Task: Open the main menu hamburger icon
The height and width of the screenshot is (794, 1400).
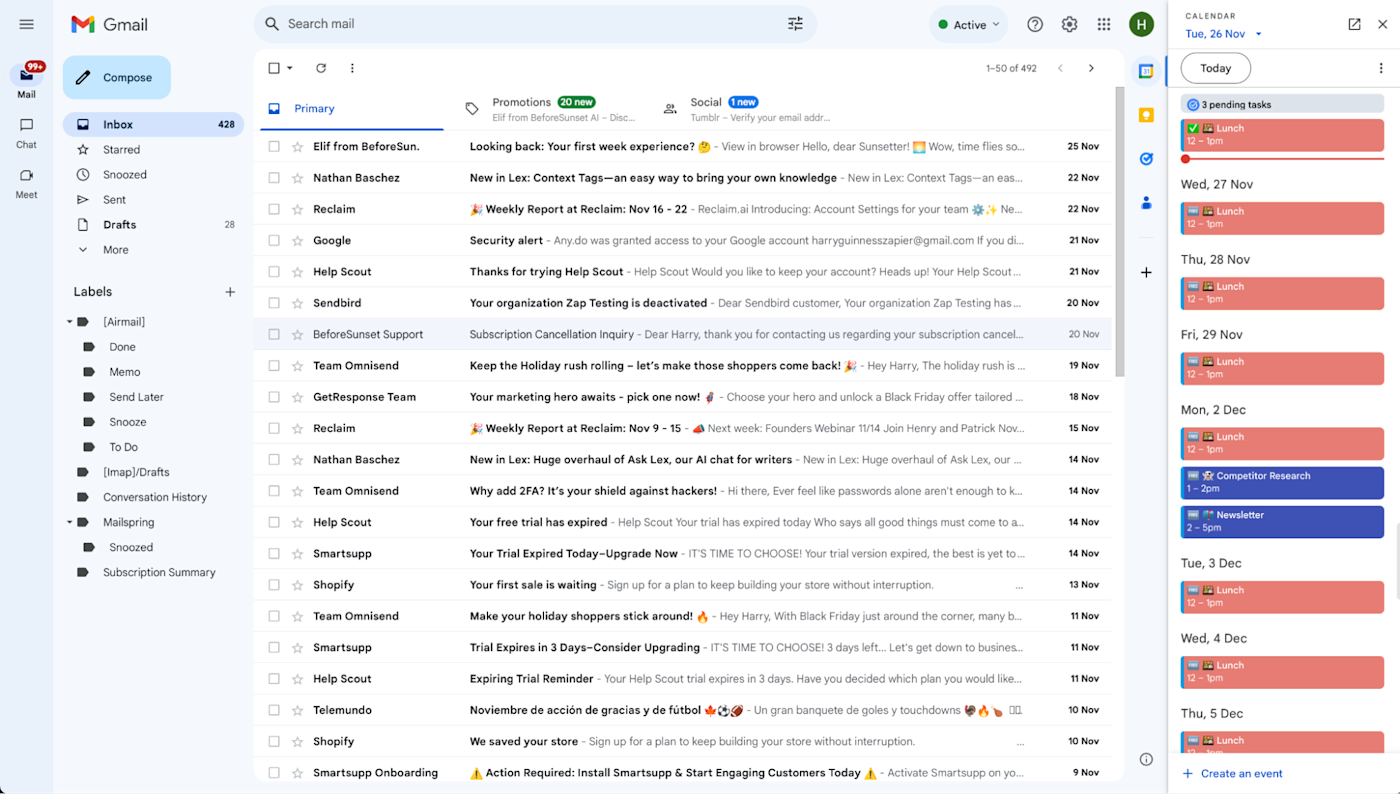Action: pos(26,24)
